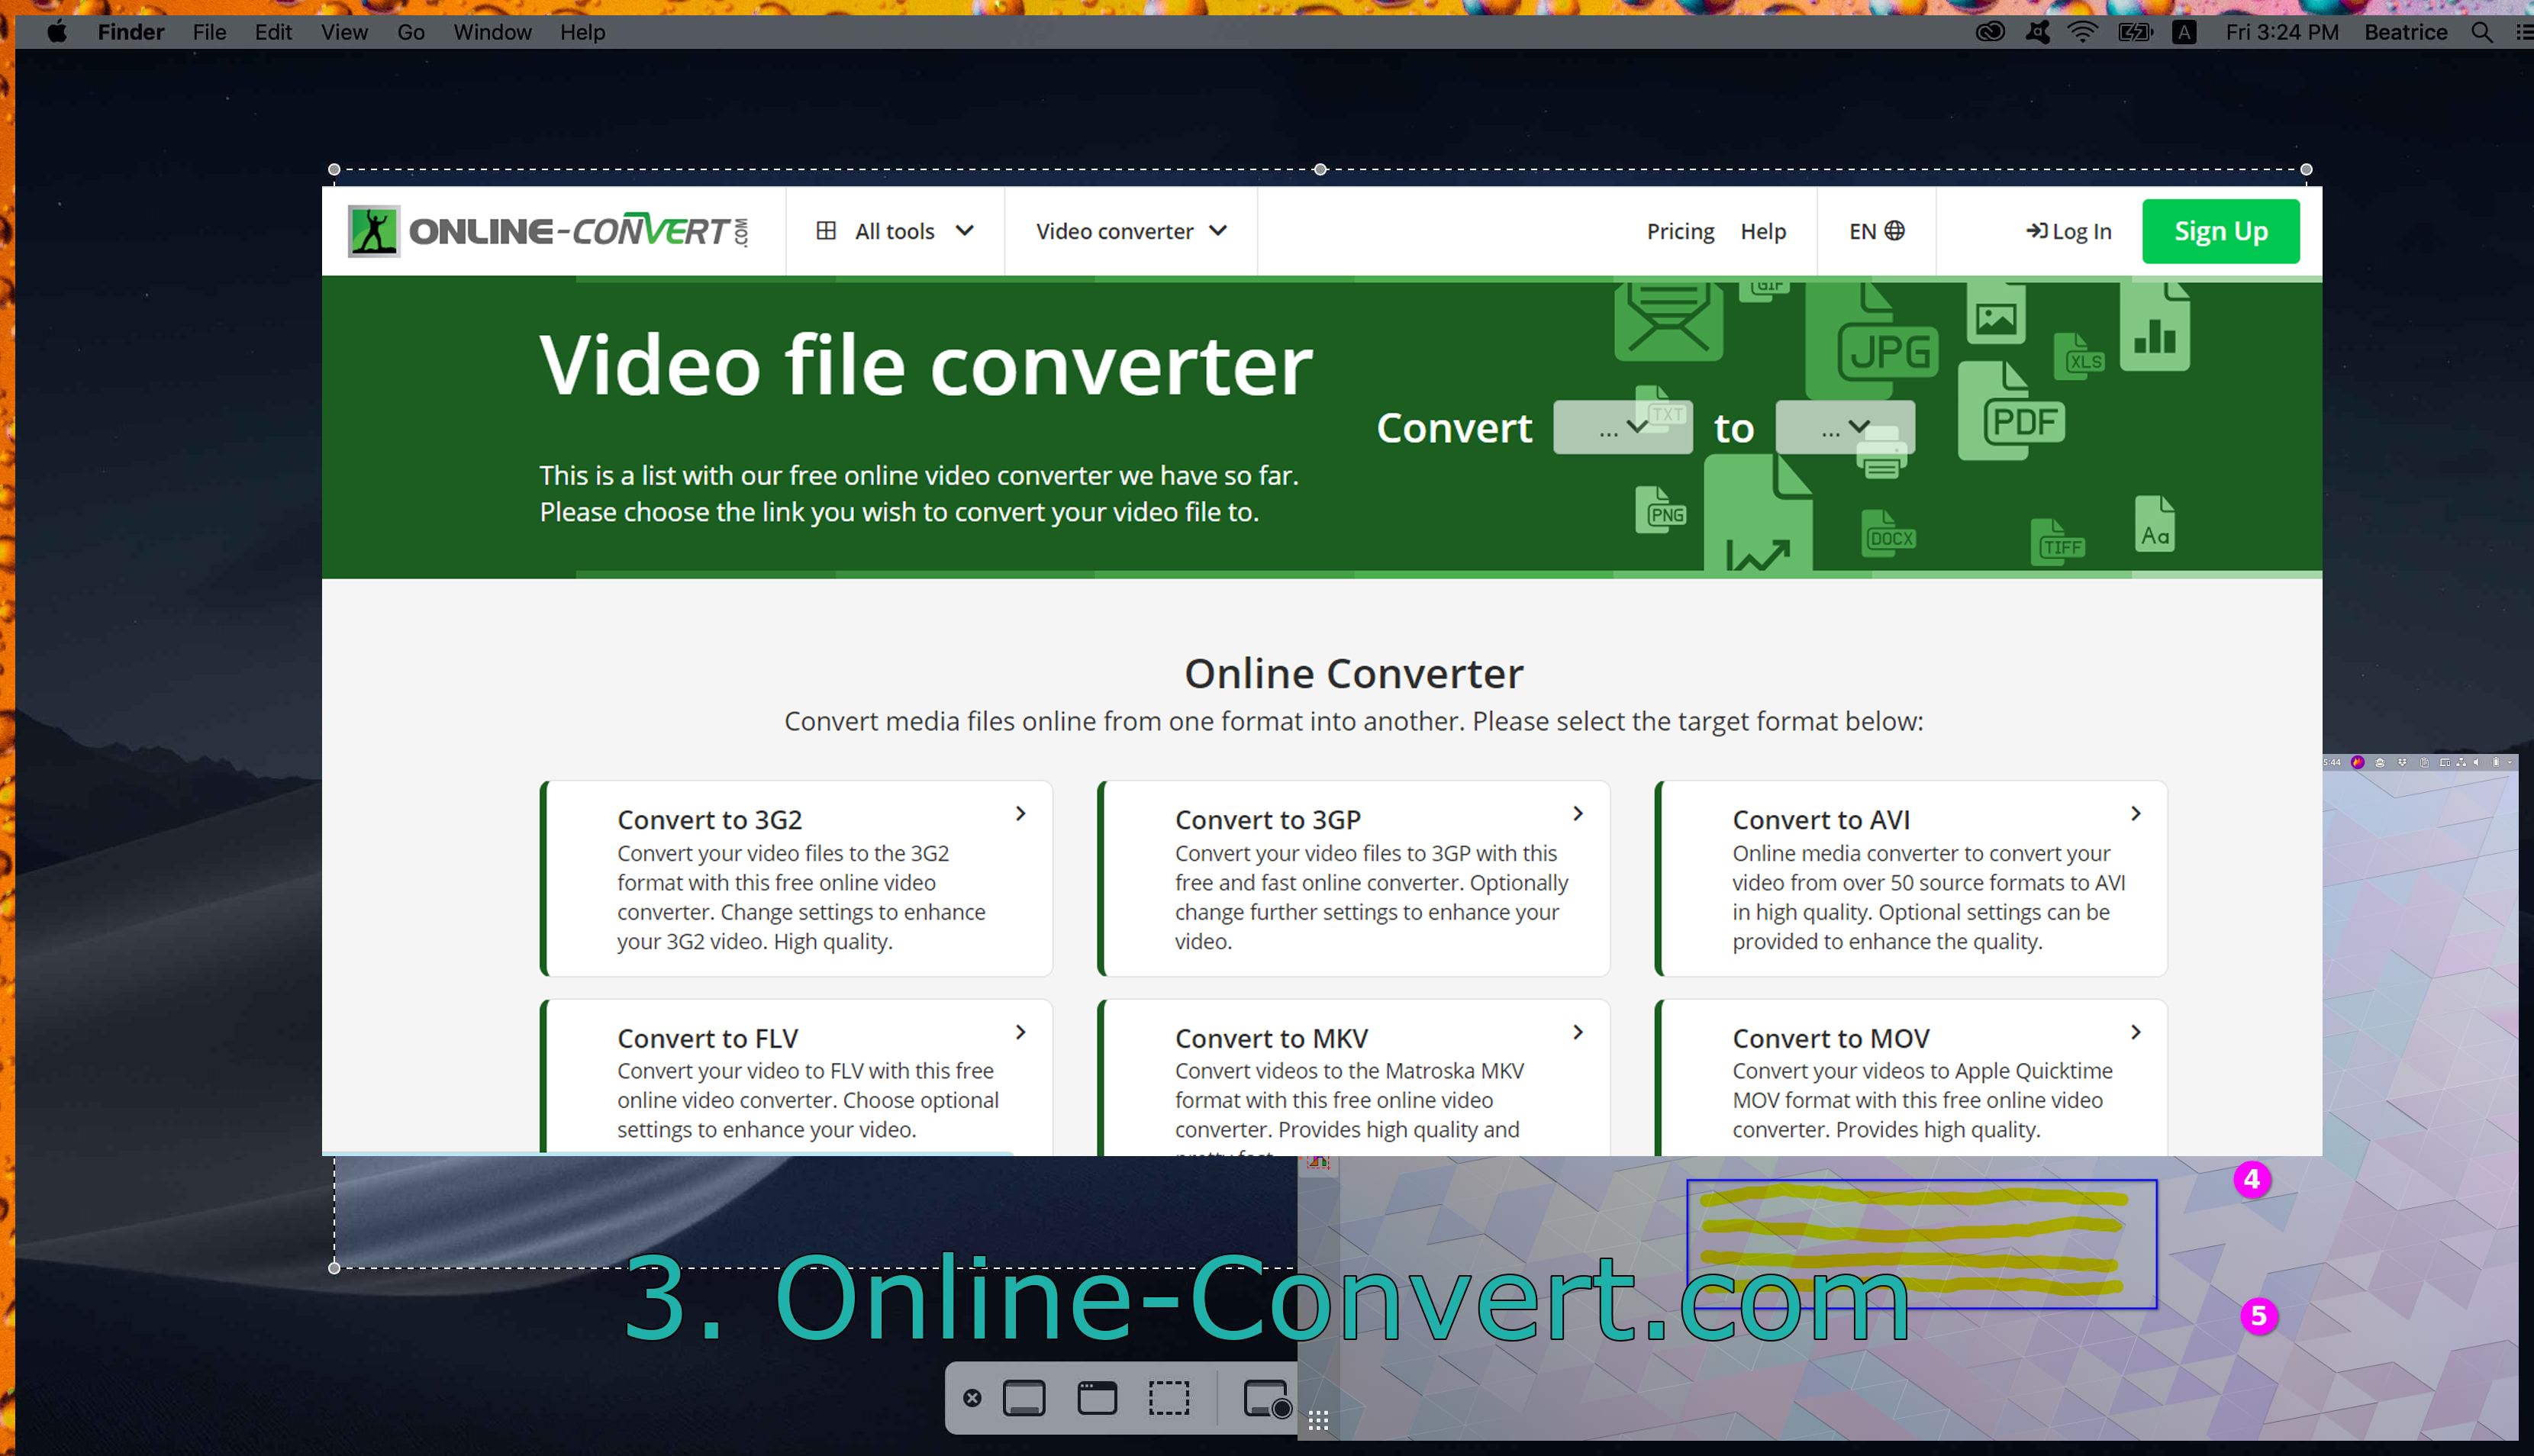Open the keyboard input source menu
The height and width of the screenshot is (1456, 2534).
tap(2184, 32)
